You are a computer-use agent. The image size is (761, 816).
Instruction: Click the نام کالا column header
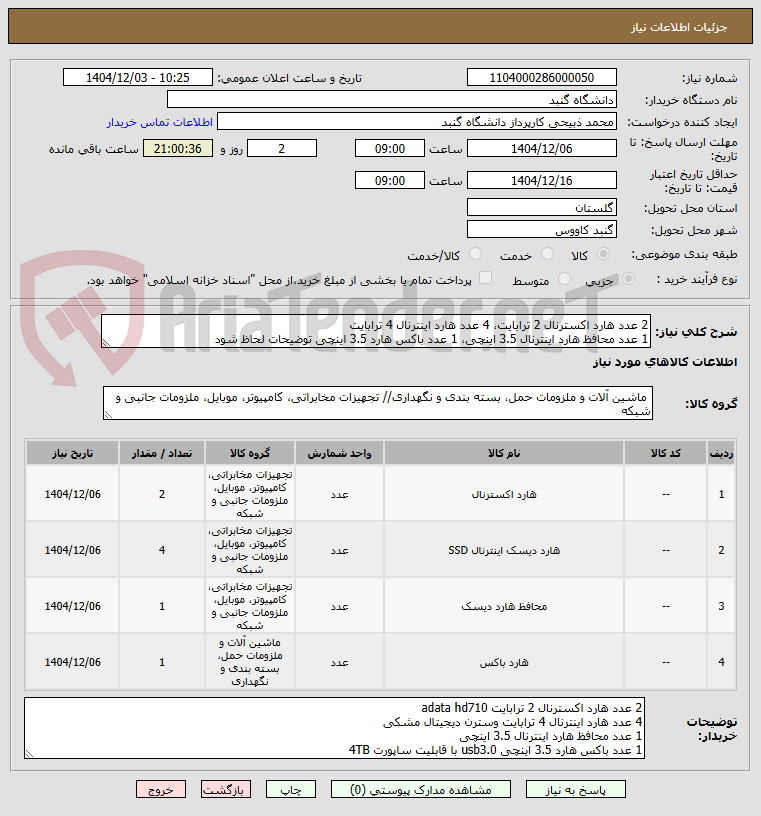click(x=504, y=453)
